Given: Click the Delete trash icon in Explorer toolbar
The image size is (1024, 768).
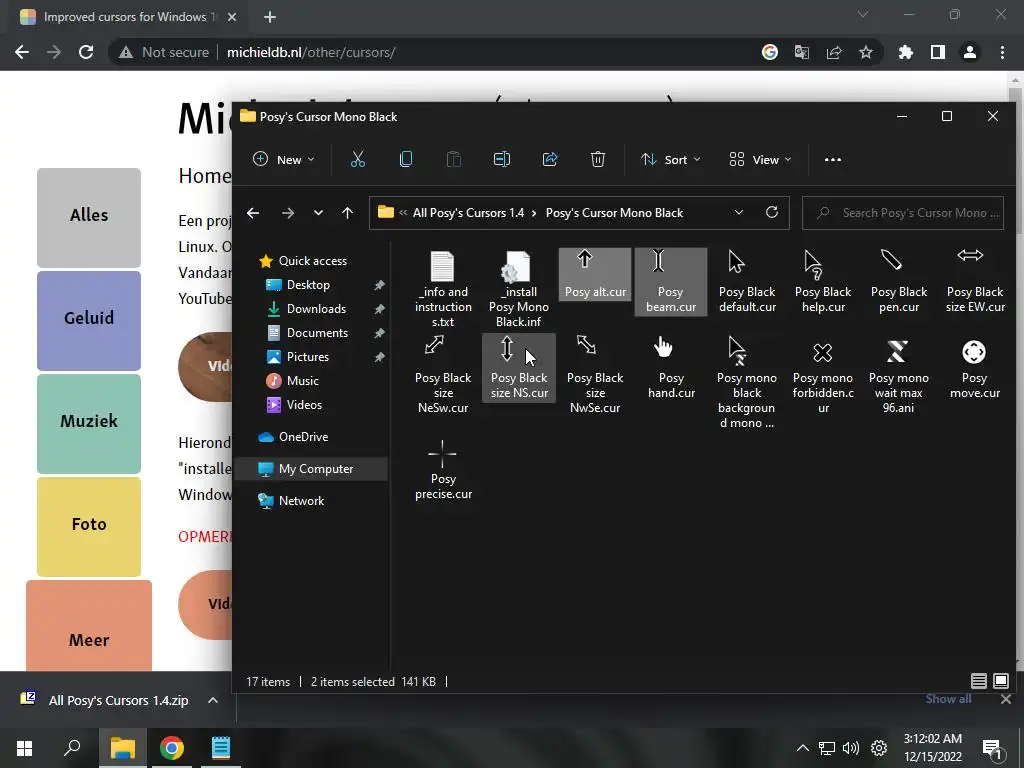Looking at the screenshot, I should coord(598,159).
